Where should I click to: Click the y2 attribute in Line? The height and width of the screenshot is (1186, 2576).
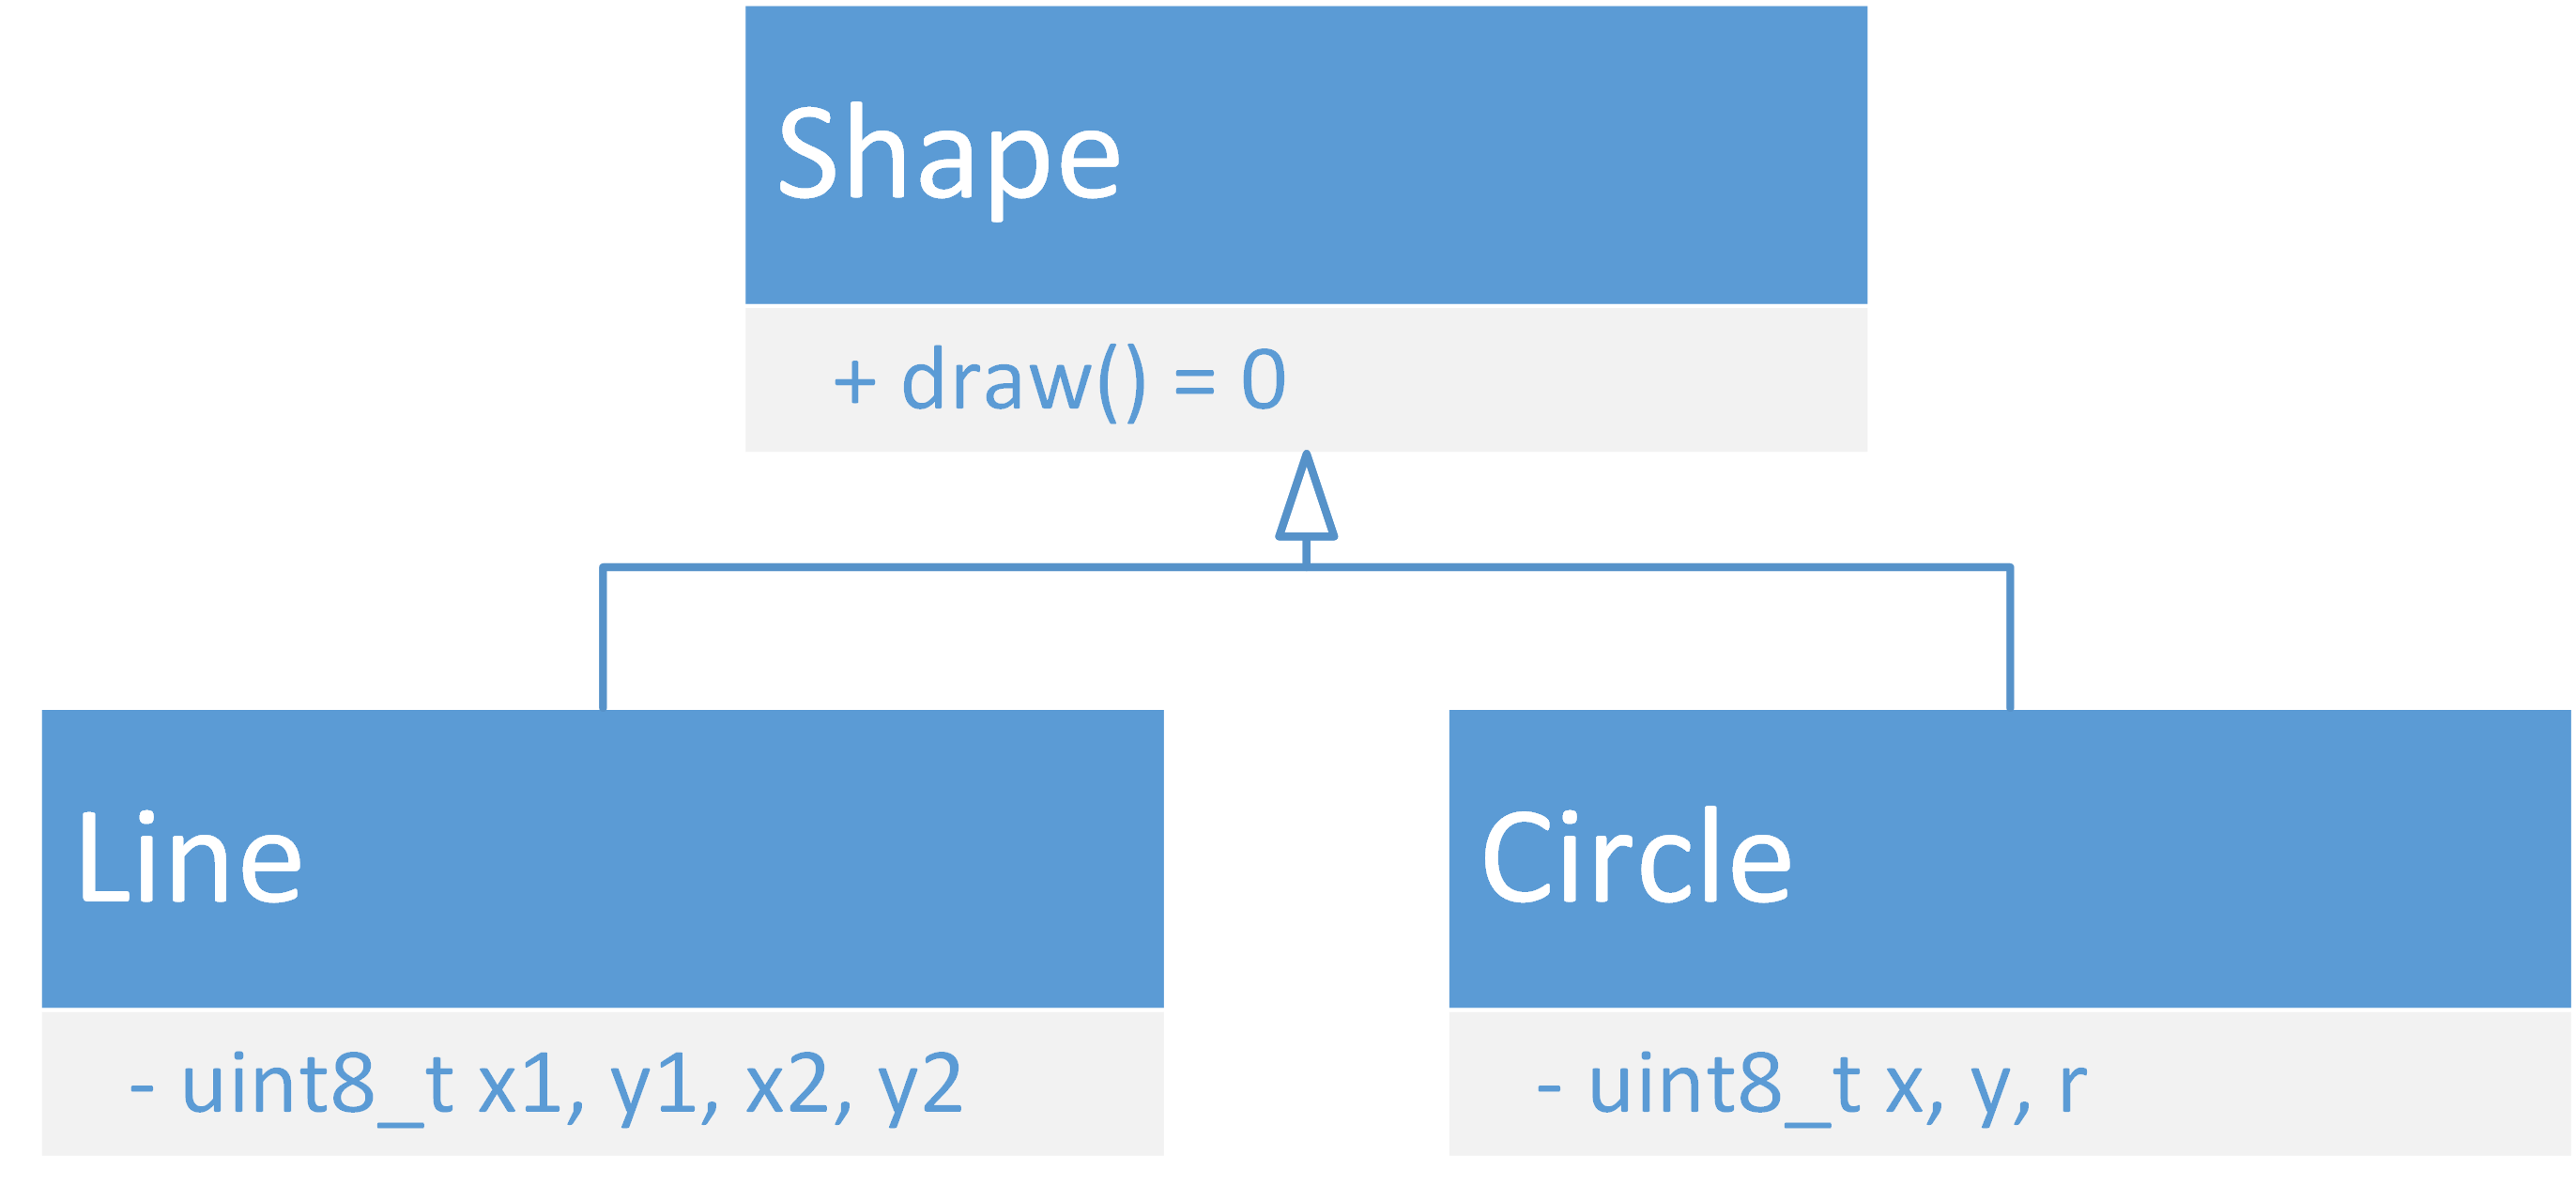[920, 1087]
